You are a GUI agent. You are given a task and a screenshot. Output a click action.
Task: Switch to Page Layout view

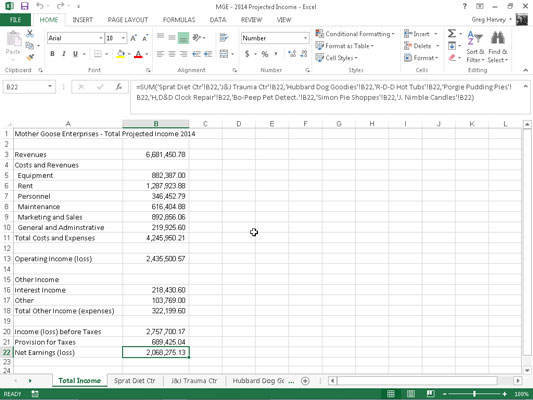point(411,394)
